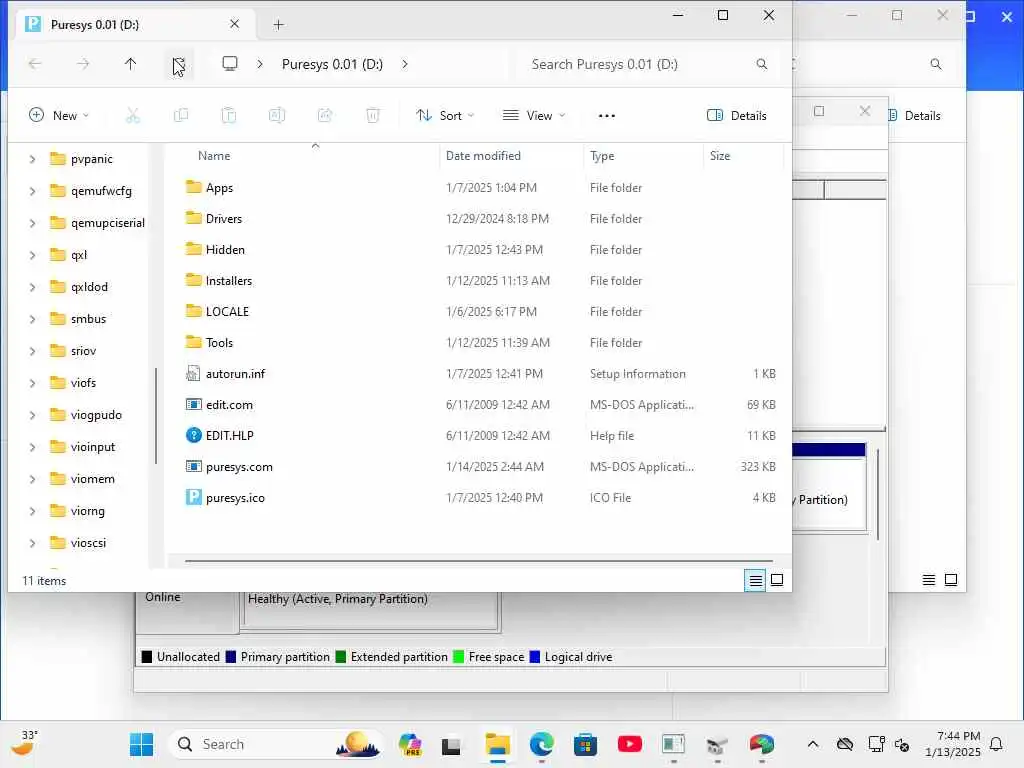The height and width of the screenshot is (768, 1024).
Task: Toggle the Details pane button
Action: (x=737, y=116)
